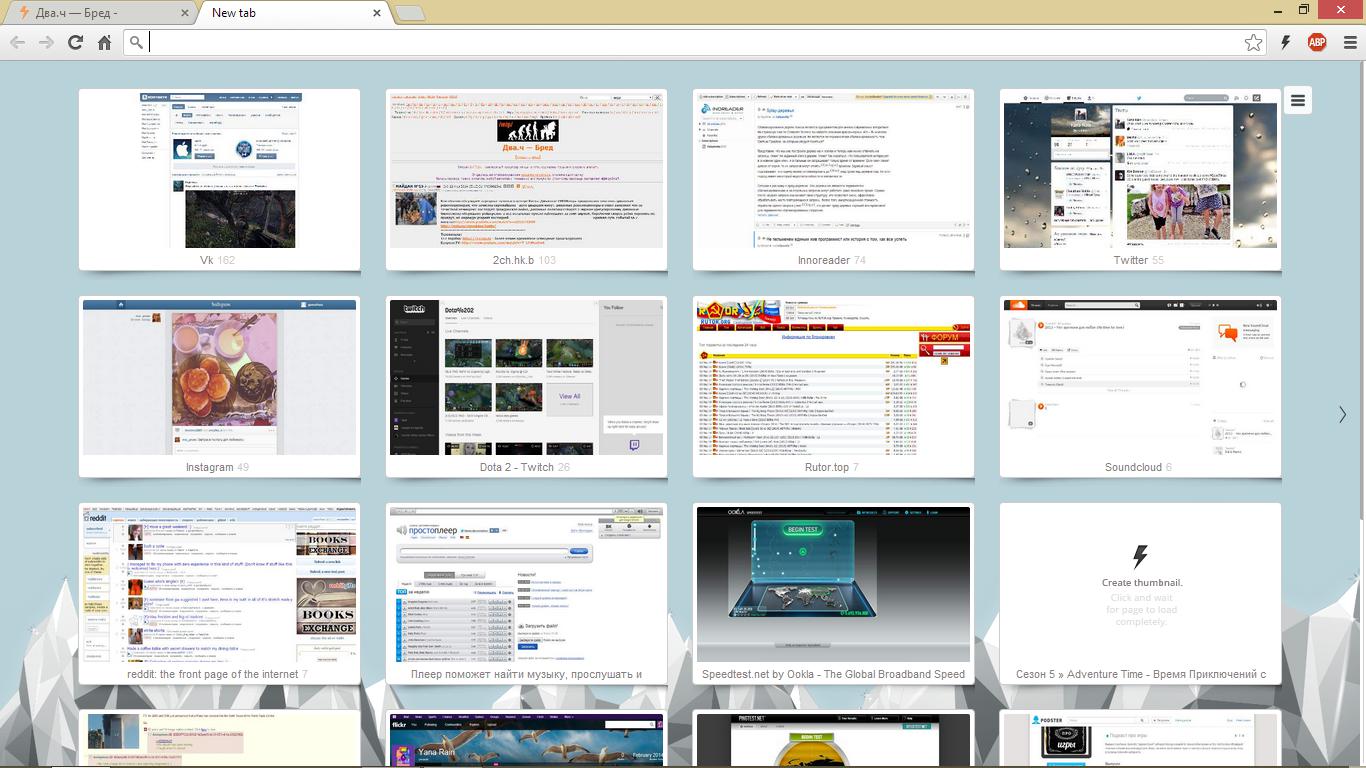Image resolution: width=1366 pixels, height=768 pixels.
Task: Go back using the browser back arrow
Action: [17, 42]
